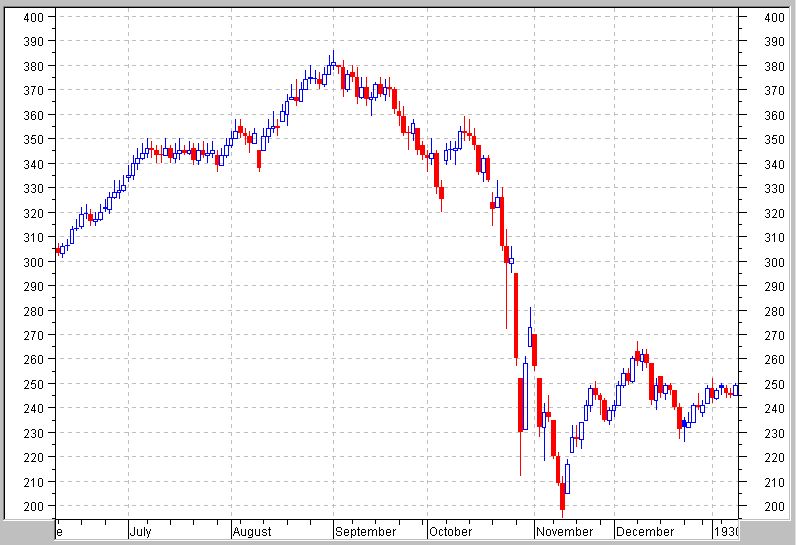Click the 200 value on the left axis
The image size is (796, 545).
point(34,506)
